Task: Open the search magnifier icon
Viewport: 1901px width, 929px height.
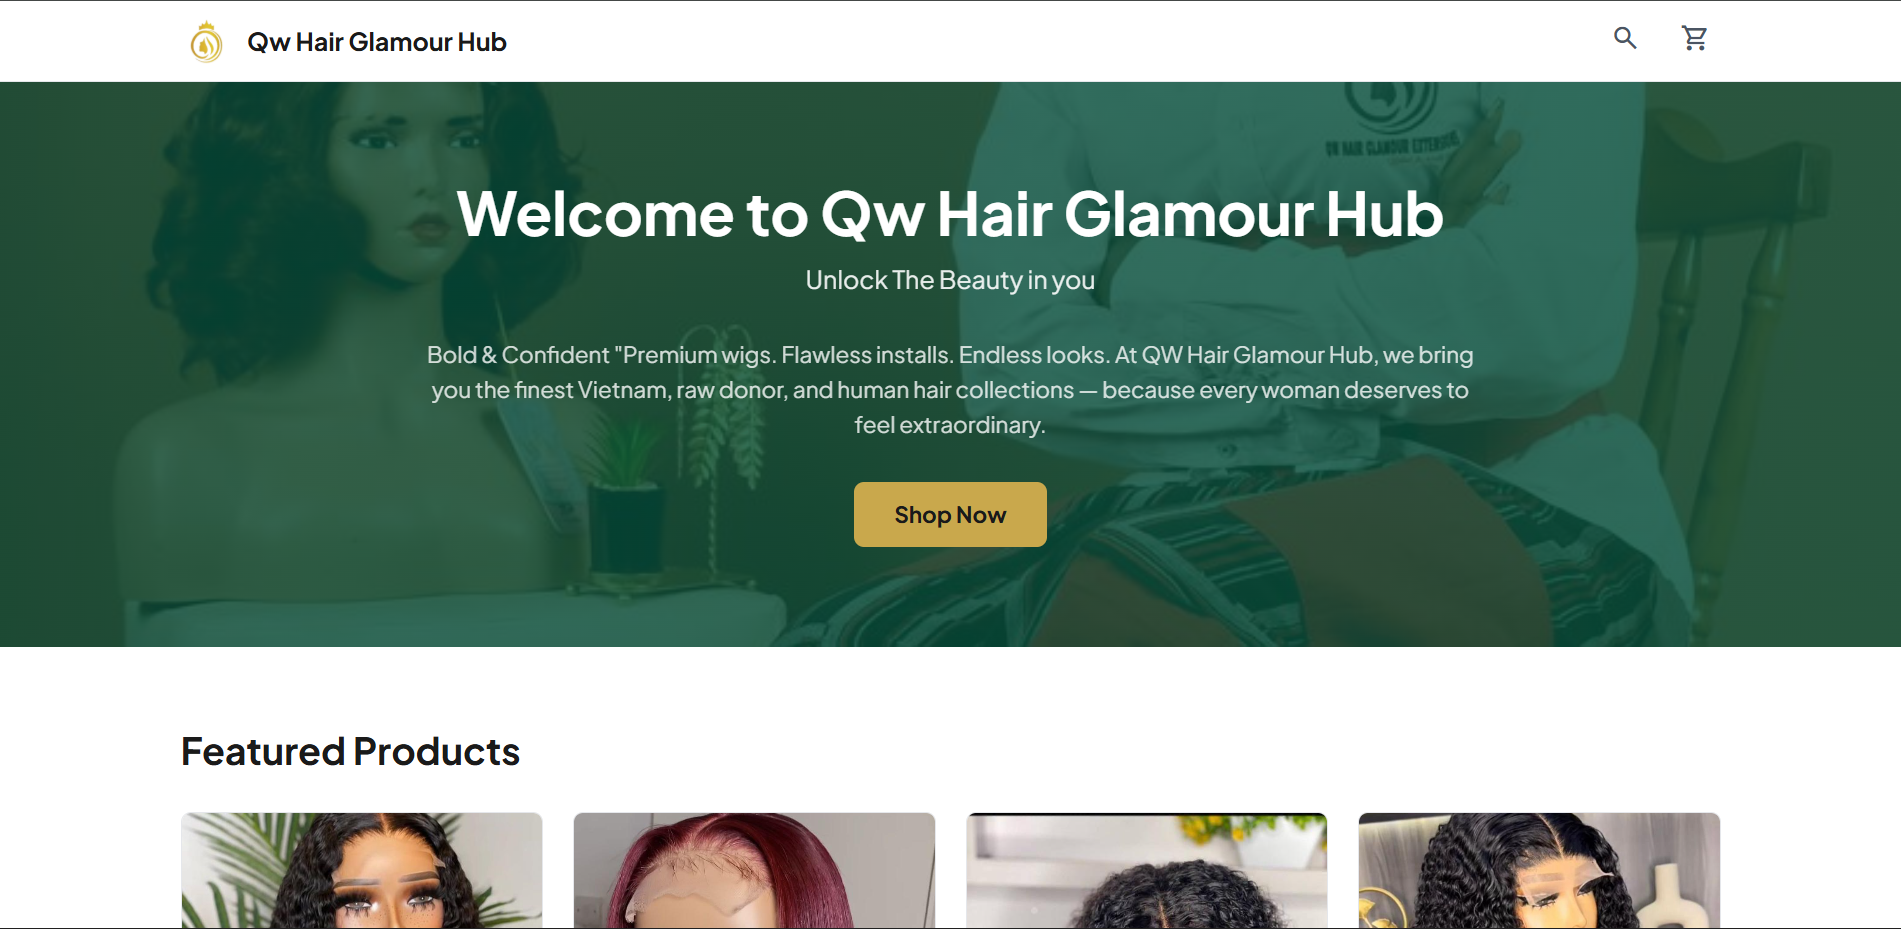Action: [1625, 38]
